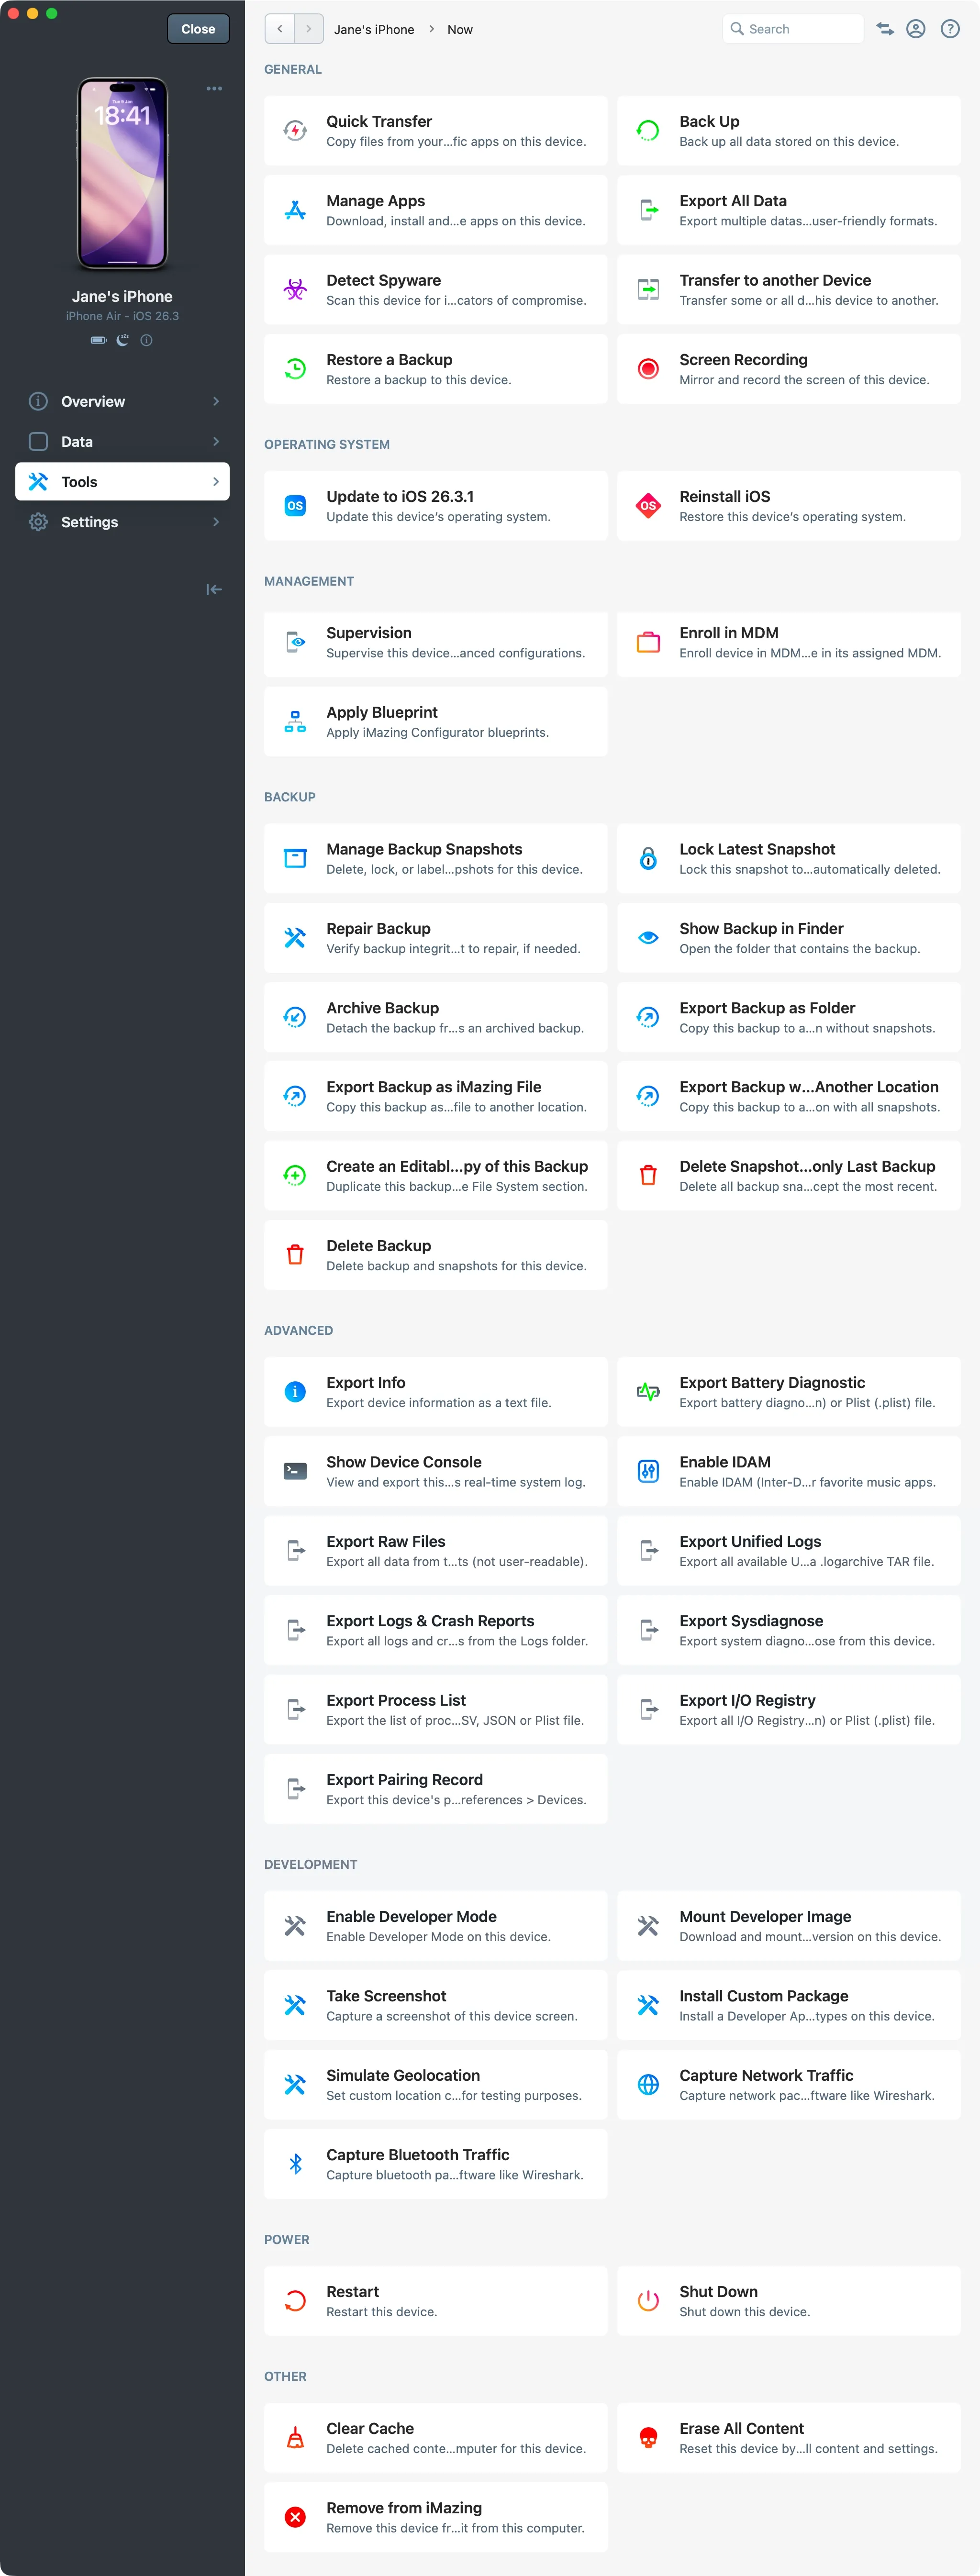
Task: Expand the Settings sidebar chevron
Action: [x=216, y=522]
